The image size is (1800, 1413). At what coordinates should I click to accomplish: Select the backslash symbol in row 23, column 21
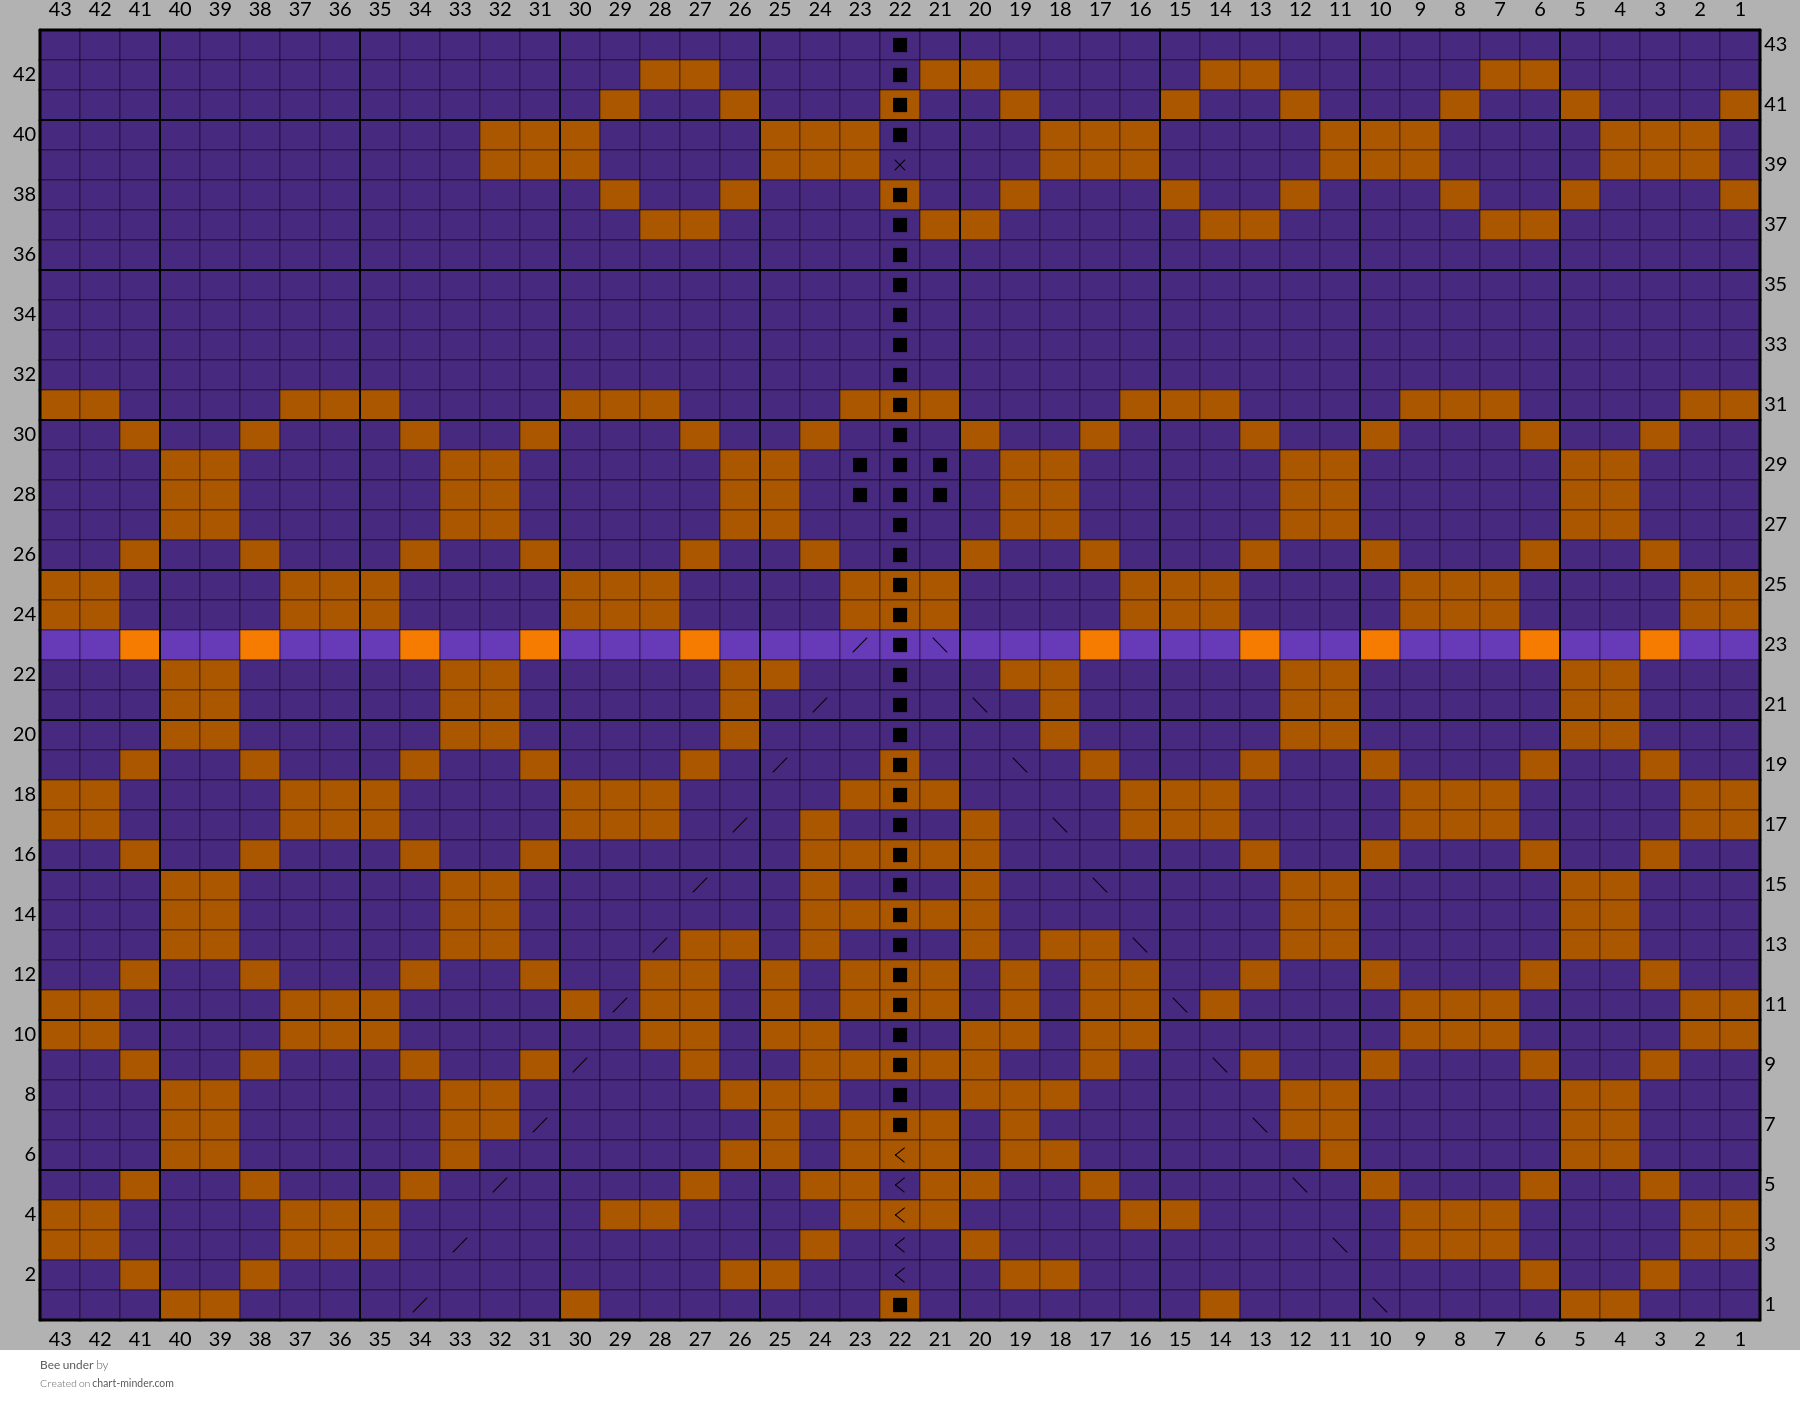pos(940,645)
